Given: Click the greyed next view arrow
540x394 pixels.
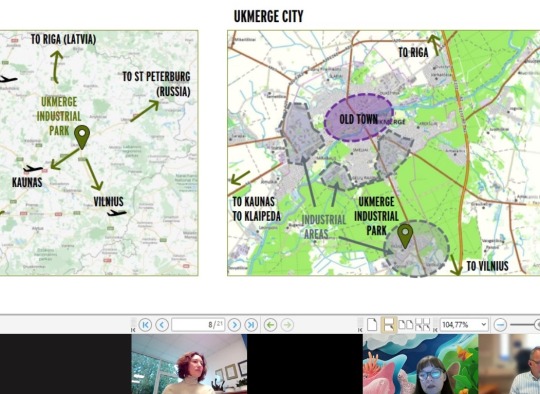Looking at the screenshot, I should tap(287, 325).
